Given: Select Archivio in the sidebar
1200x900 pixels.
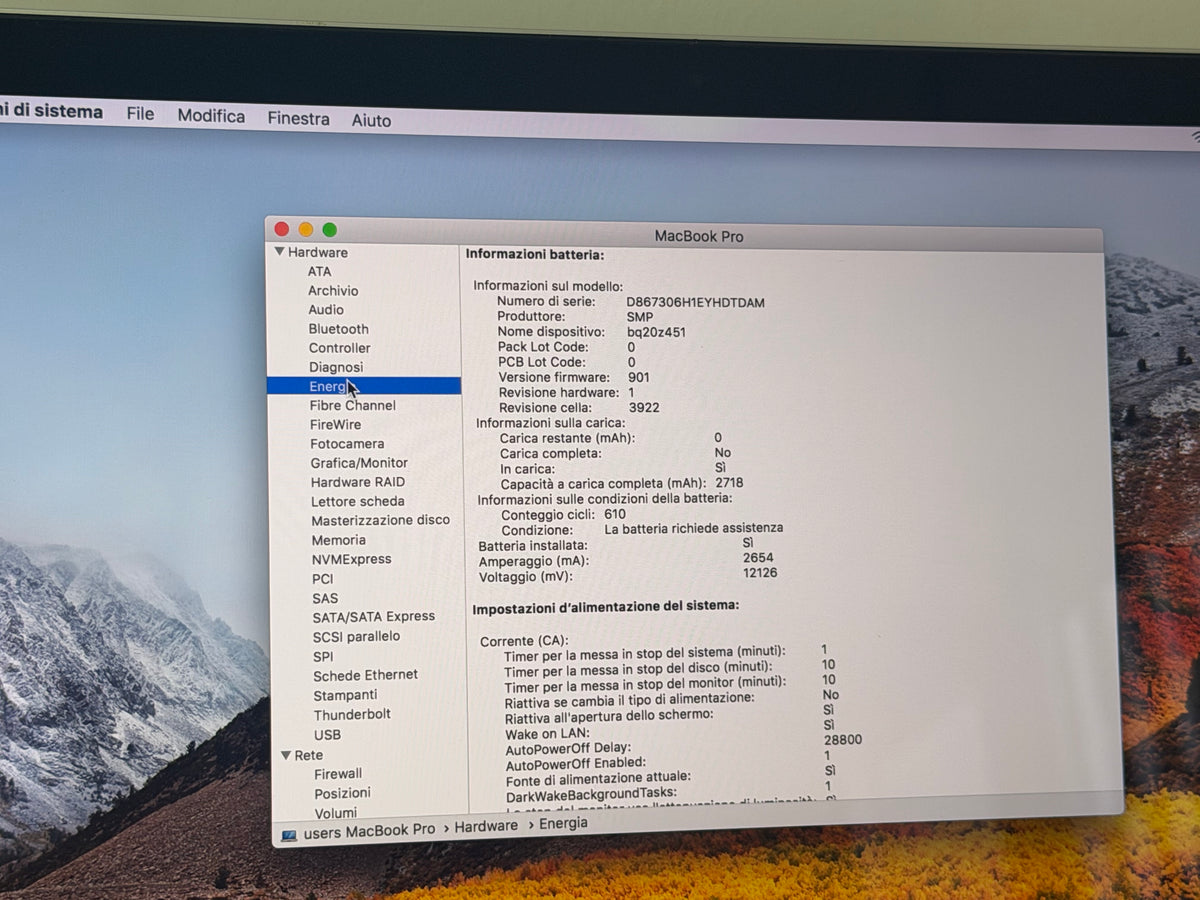Looking at the screenshot, I should (x=333, y=290).
